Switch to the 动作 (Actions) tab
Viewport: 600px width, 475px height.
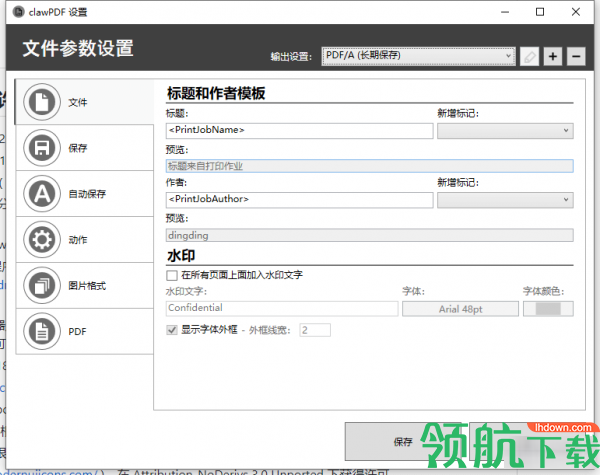point(84,240)
